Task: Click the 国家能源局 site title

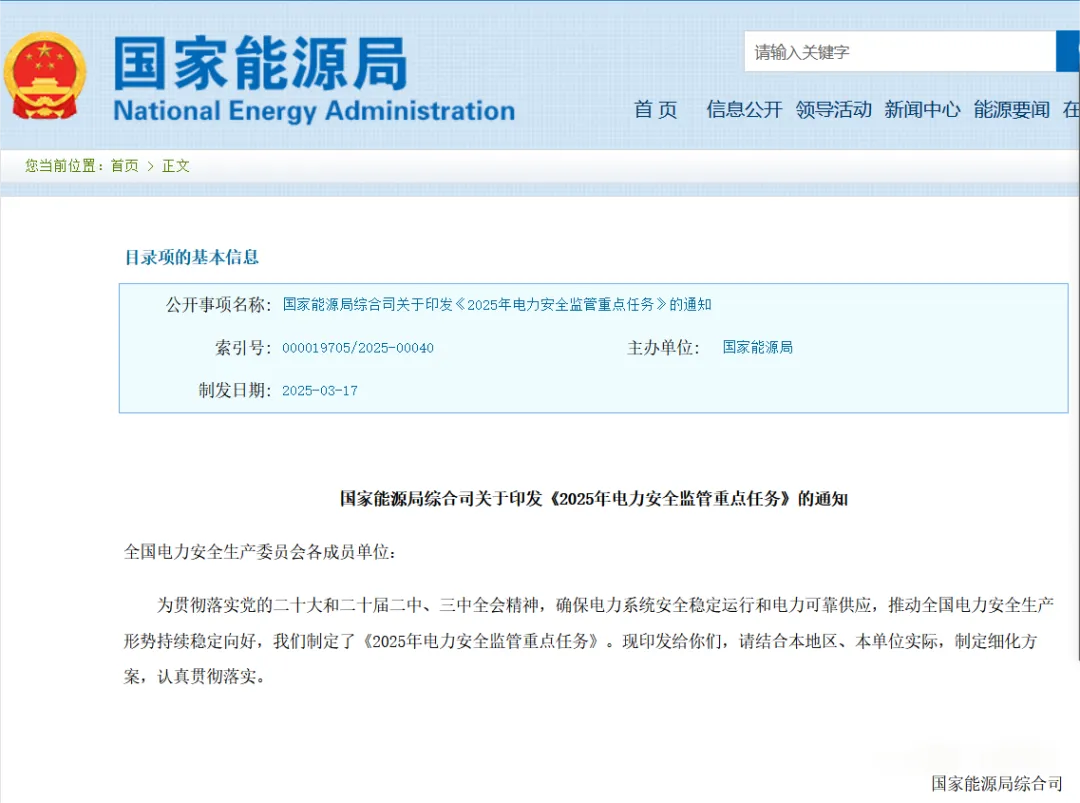Action: pos(260,63)
